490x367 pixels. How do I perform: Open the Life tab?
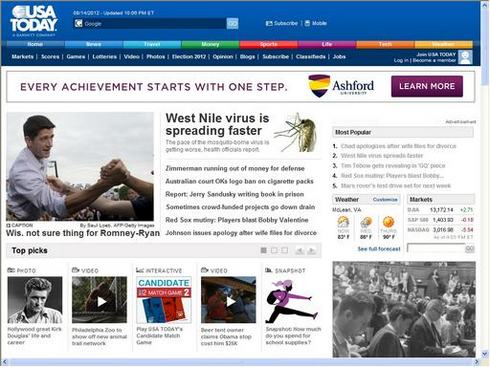click(327, 44)
